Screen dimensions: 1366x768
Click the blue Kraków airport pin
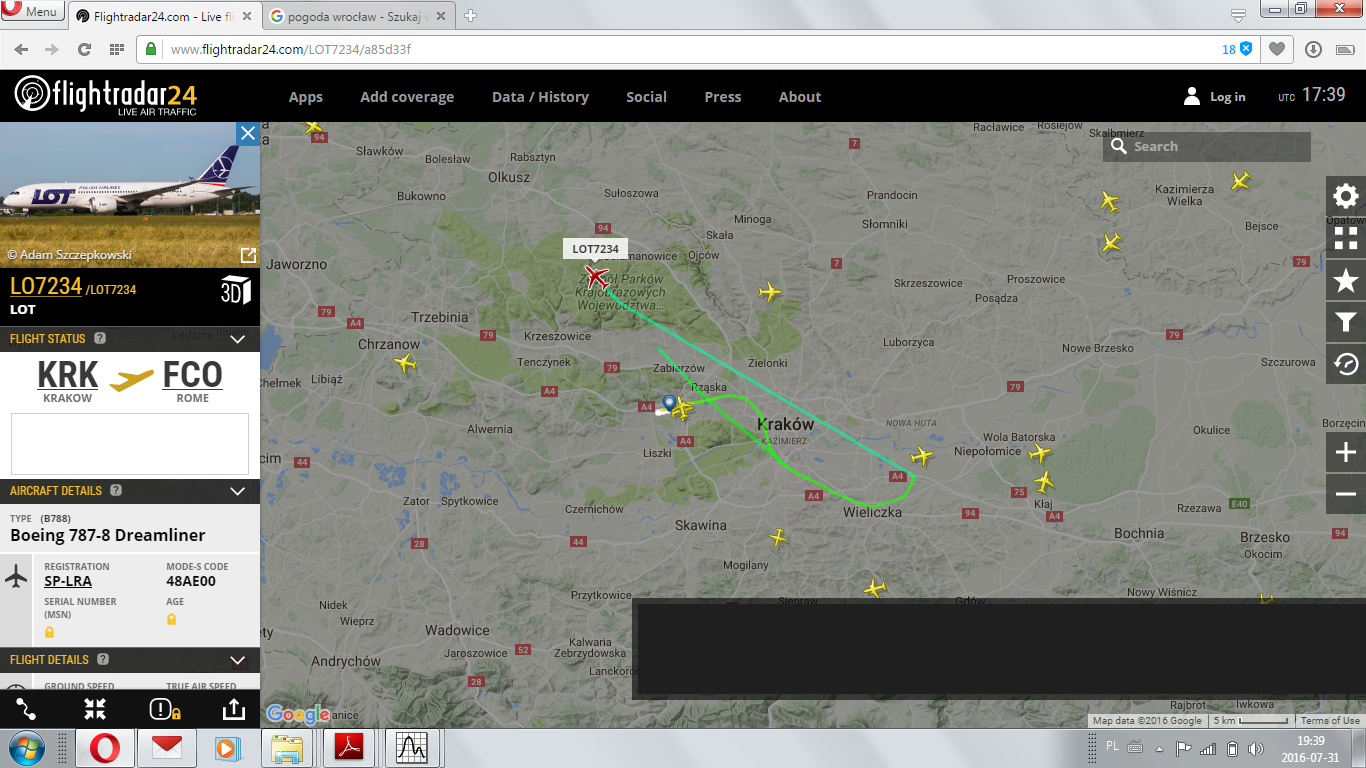668,403
